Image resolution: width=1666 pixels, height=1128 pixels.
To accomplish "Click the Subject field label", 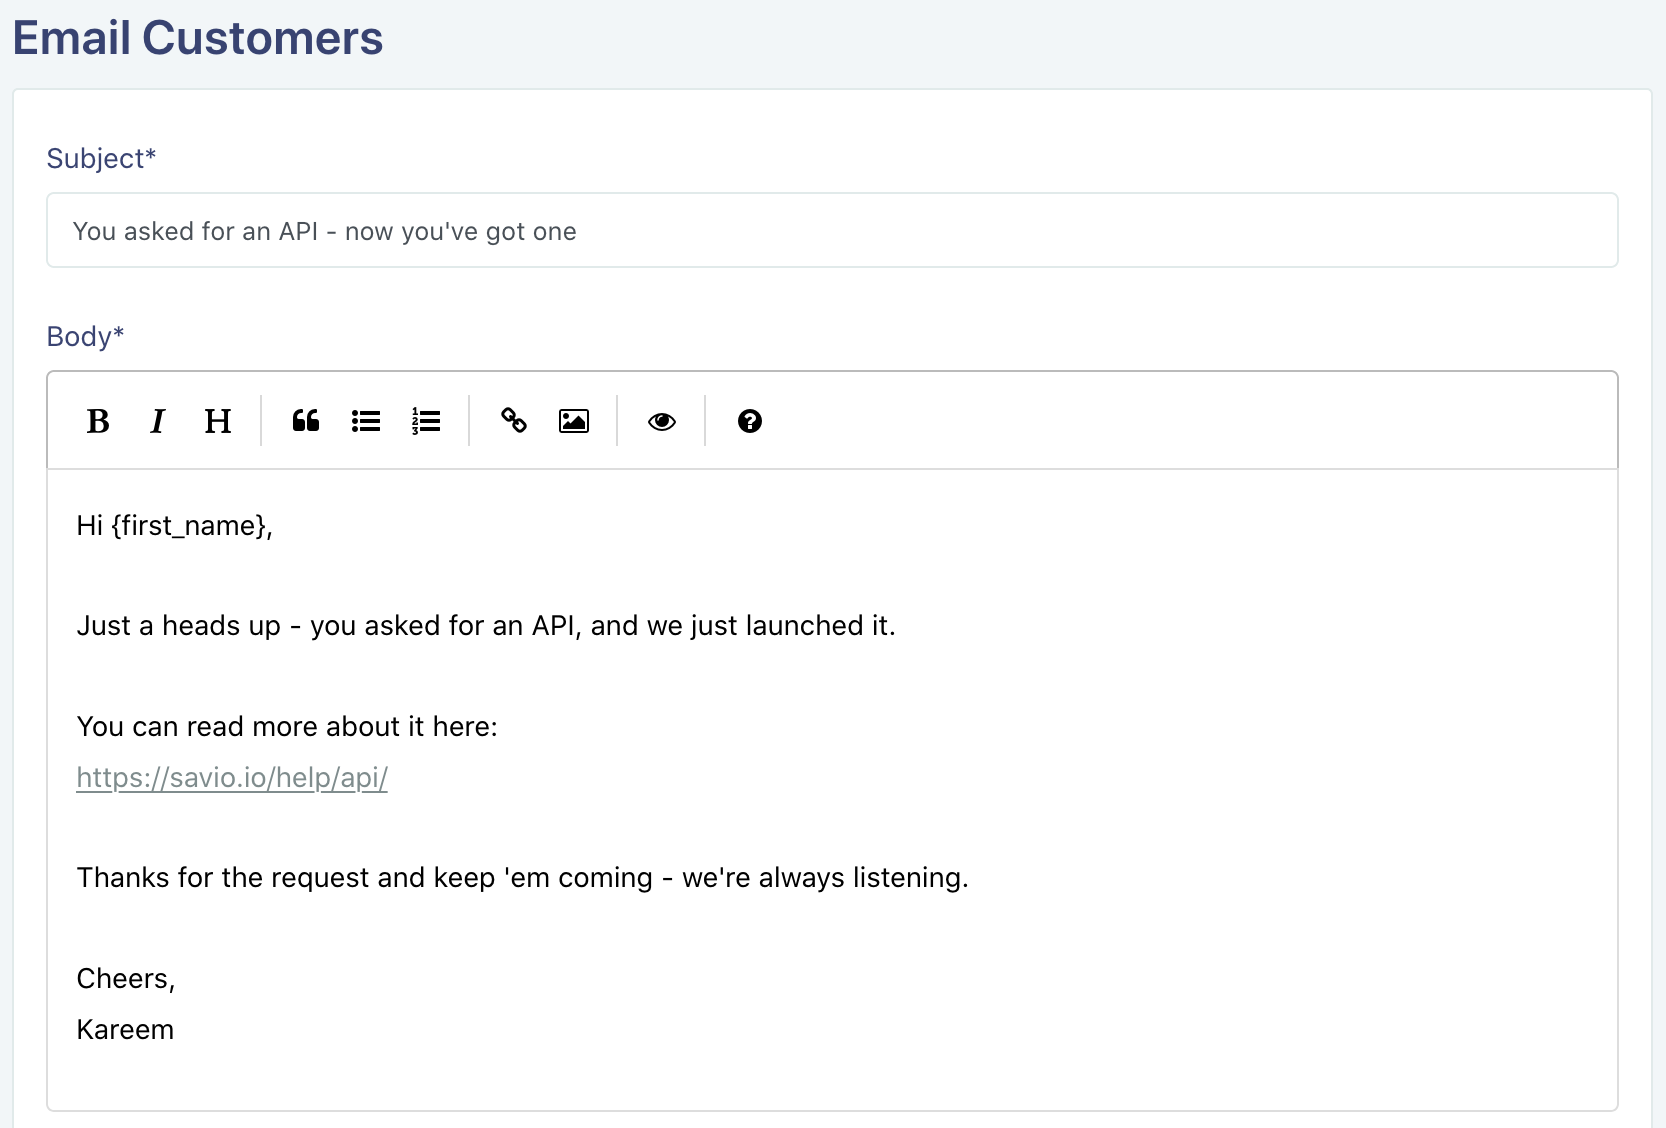I will [101, 158].
